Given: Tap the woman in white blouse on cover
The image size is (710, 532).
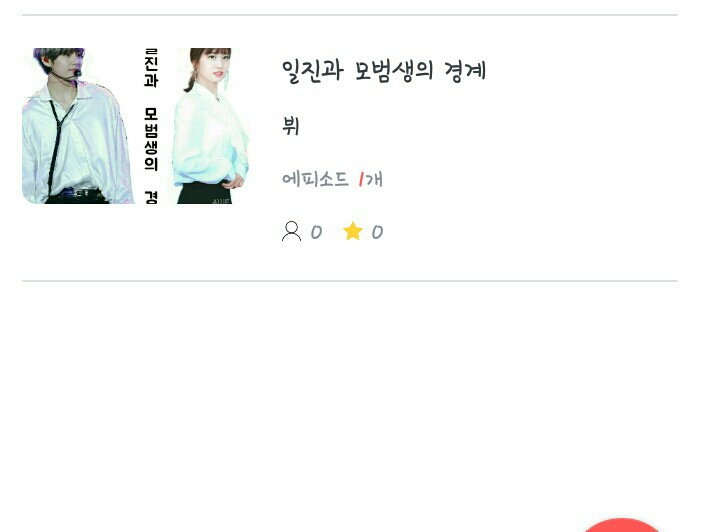Looking at the screenshot, I should click(212, 126).
